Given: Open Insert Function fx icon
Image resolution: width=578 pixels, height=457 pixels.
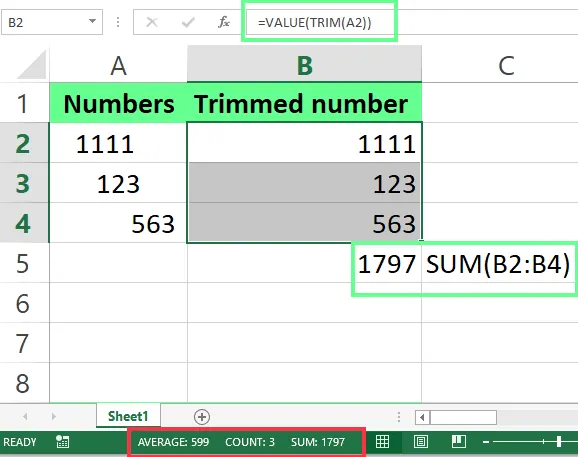Looking at the screenshot, I should (224, 22).
